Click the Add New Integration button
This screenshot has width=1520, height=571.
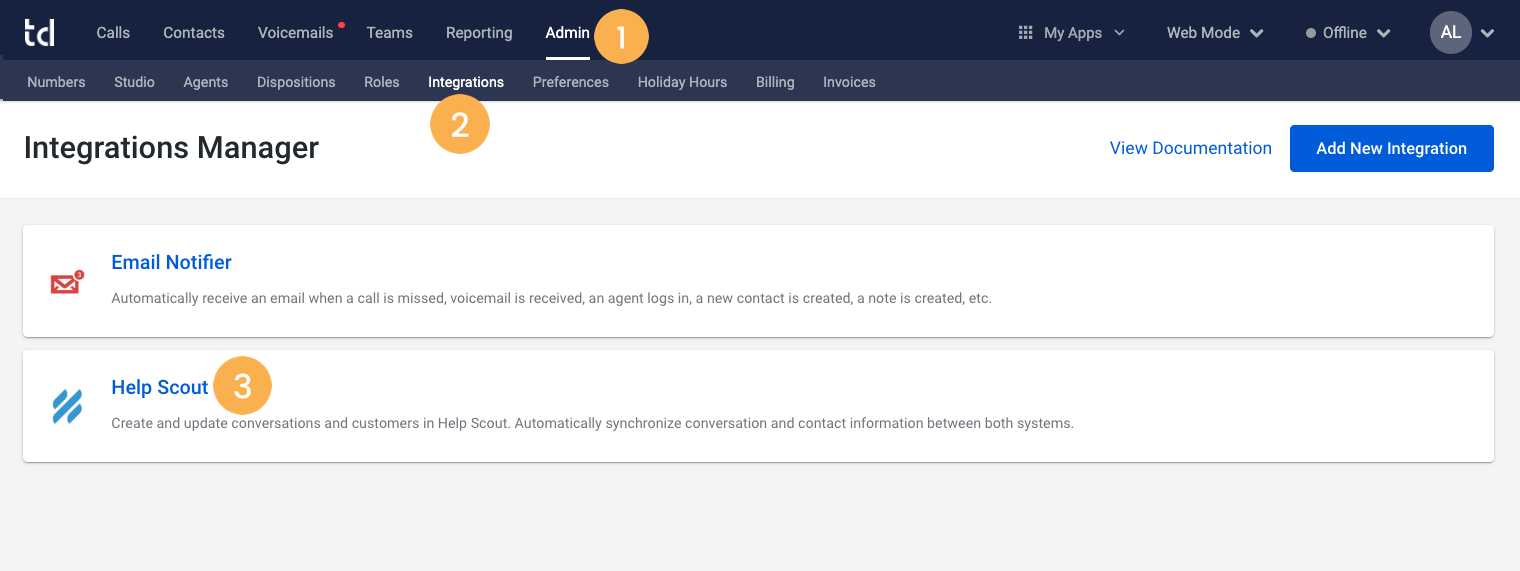[x=1391, y=148]
